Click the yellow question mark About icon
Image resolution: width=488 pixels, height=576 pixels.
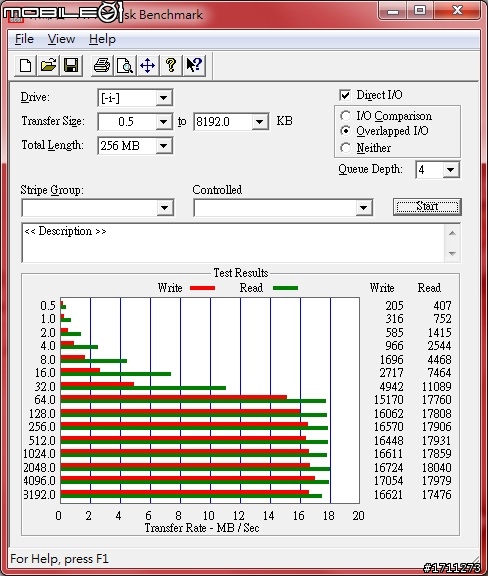171,66
